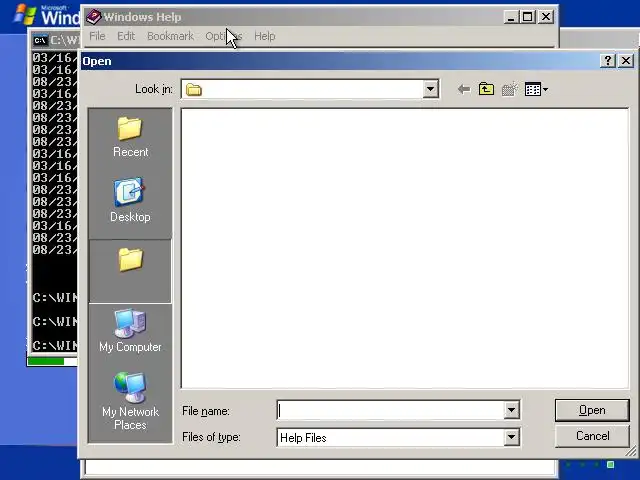640x480 pixels.
Task: Close the Windows Help window
Action: coord(546,17)
